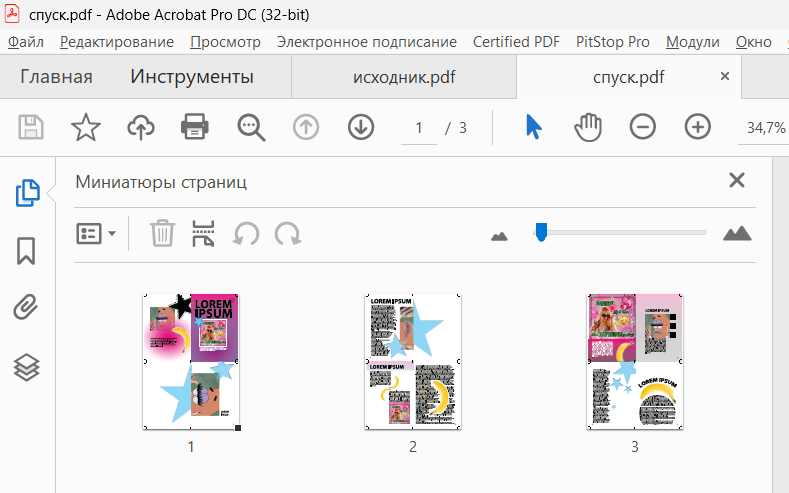This screenshot has height=493, width=789.
Task: Click the Миниатюры страниц panel title
Action: 161,182
